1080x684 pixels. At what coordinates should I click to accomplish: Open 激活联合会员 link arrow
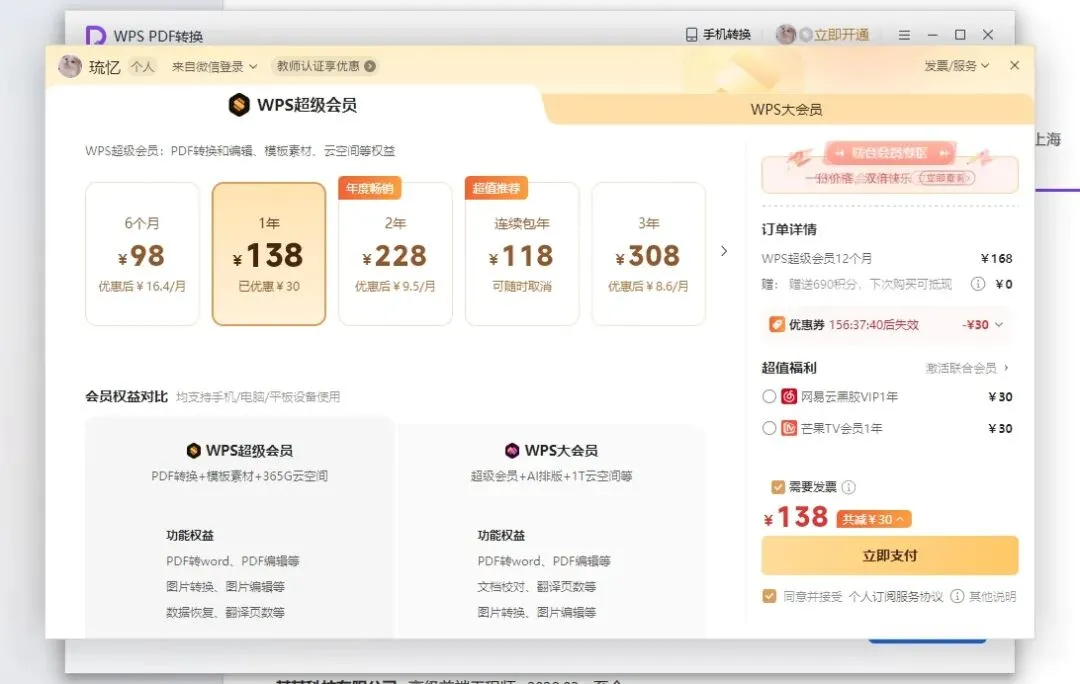tap(1006, 367)
